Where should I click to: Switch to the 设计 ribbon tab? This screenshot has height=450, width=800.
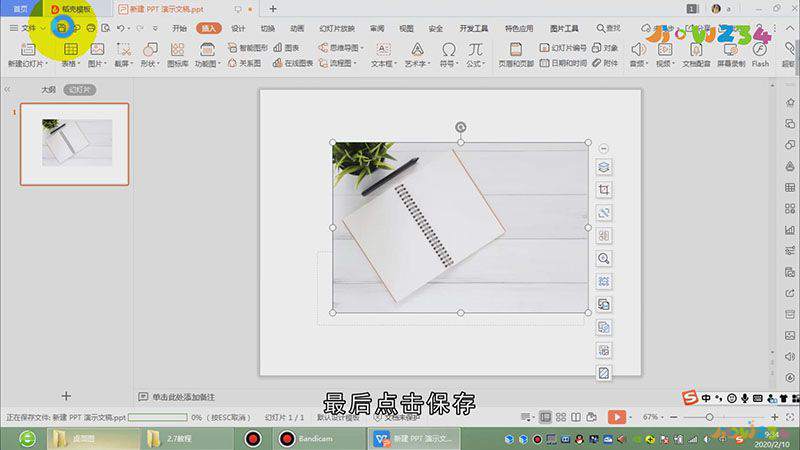click(x=238, y=29)
